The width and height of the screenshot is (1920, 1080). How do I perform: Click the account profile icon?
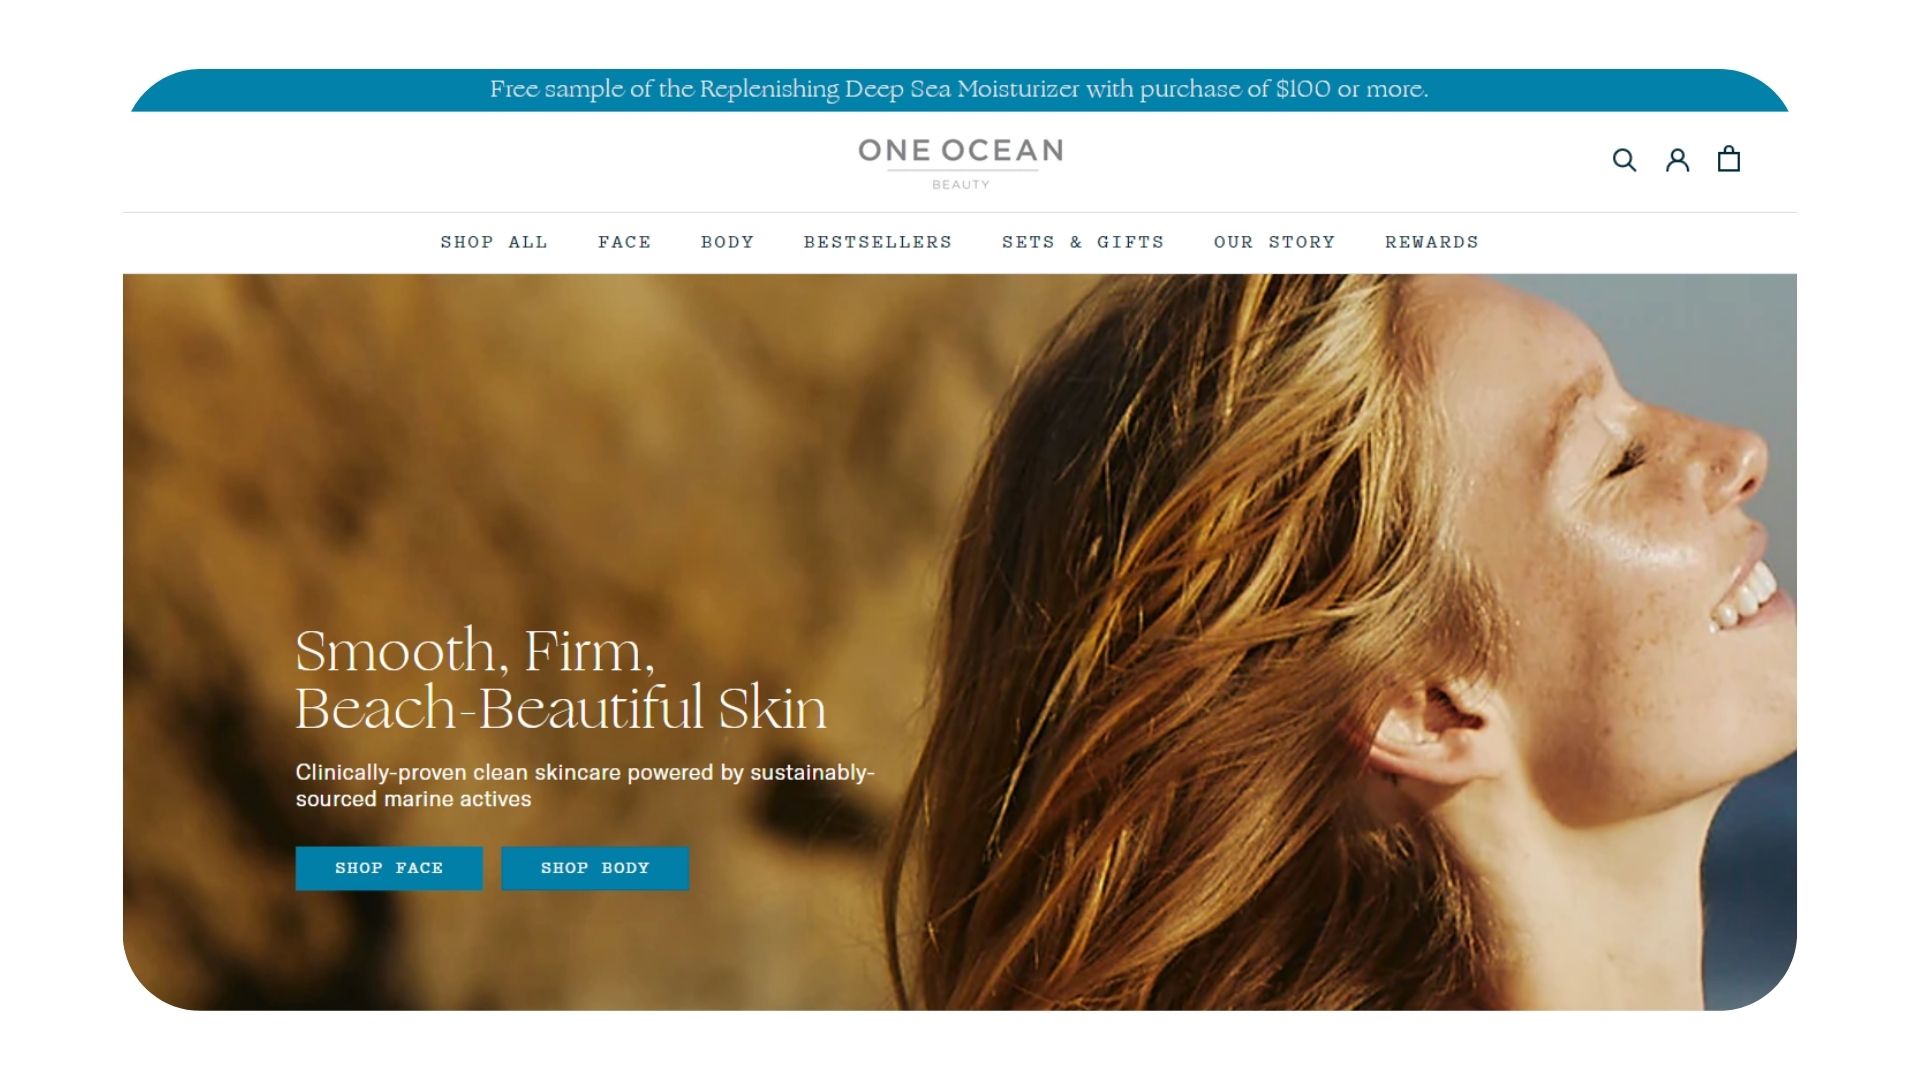[1677, 160]
